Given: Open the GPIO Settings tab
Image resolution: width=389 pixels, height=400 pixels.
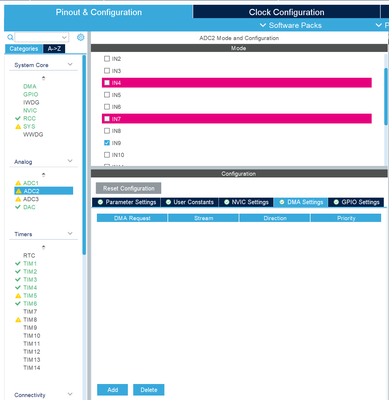Looking at the screenshot, I should tap(356, 202).
